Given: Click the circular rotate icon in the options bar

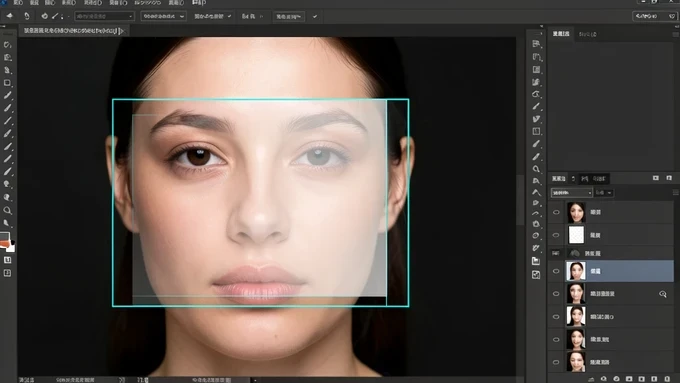Looking at the screenshot, I should pyautogui.click(x=44, y=16).
